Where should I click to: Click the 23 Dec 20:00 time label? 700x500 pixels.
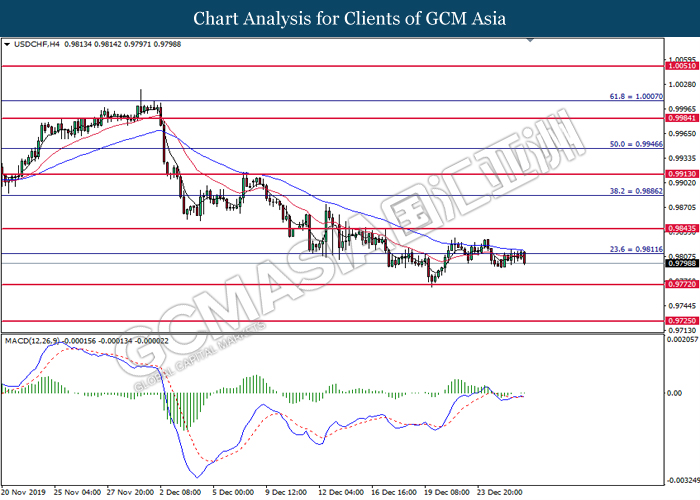[499, 492]
